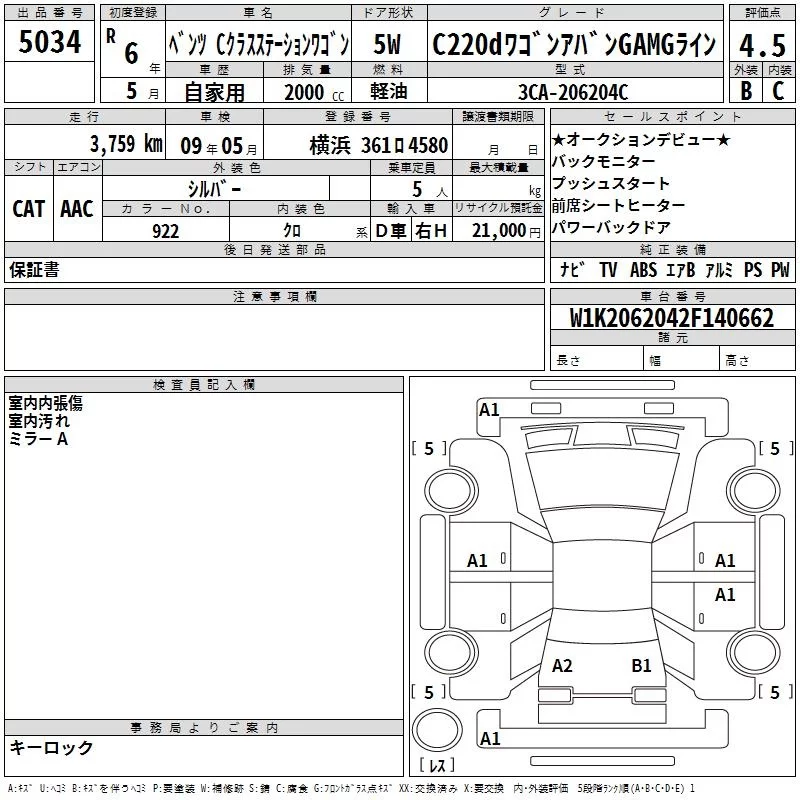Click the キーロック notice text

[51, 747]
